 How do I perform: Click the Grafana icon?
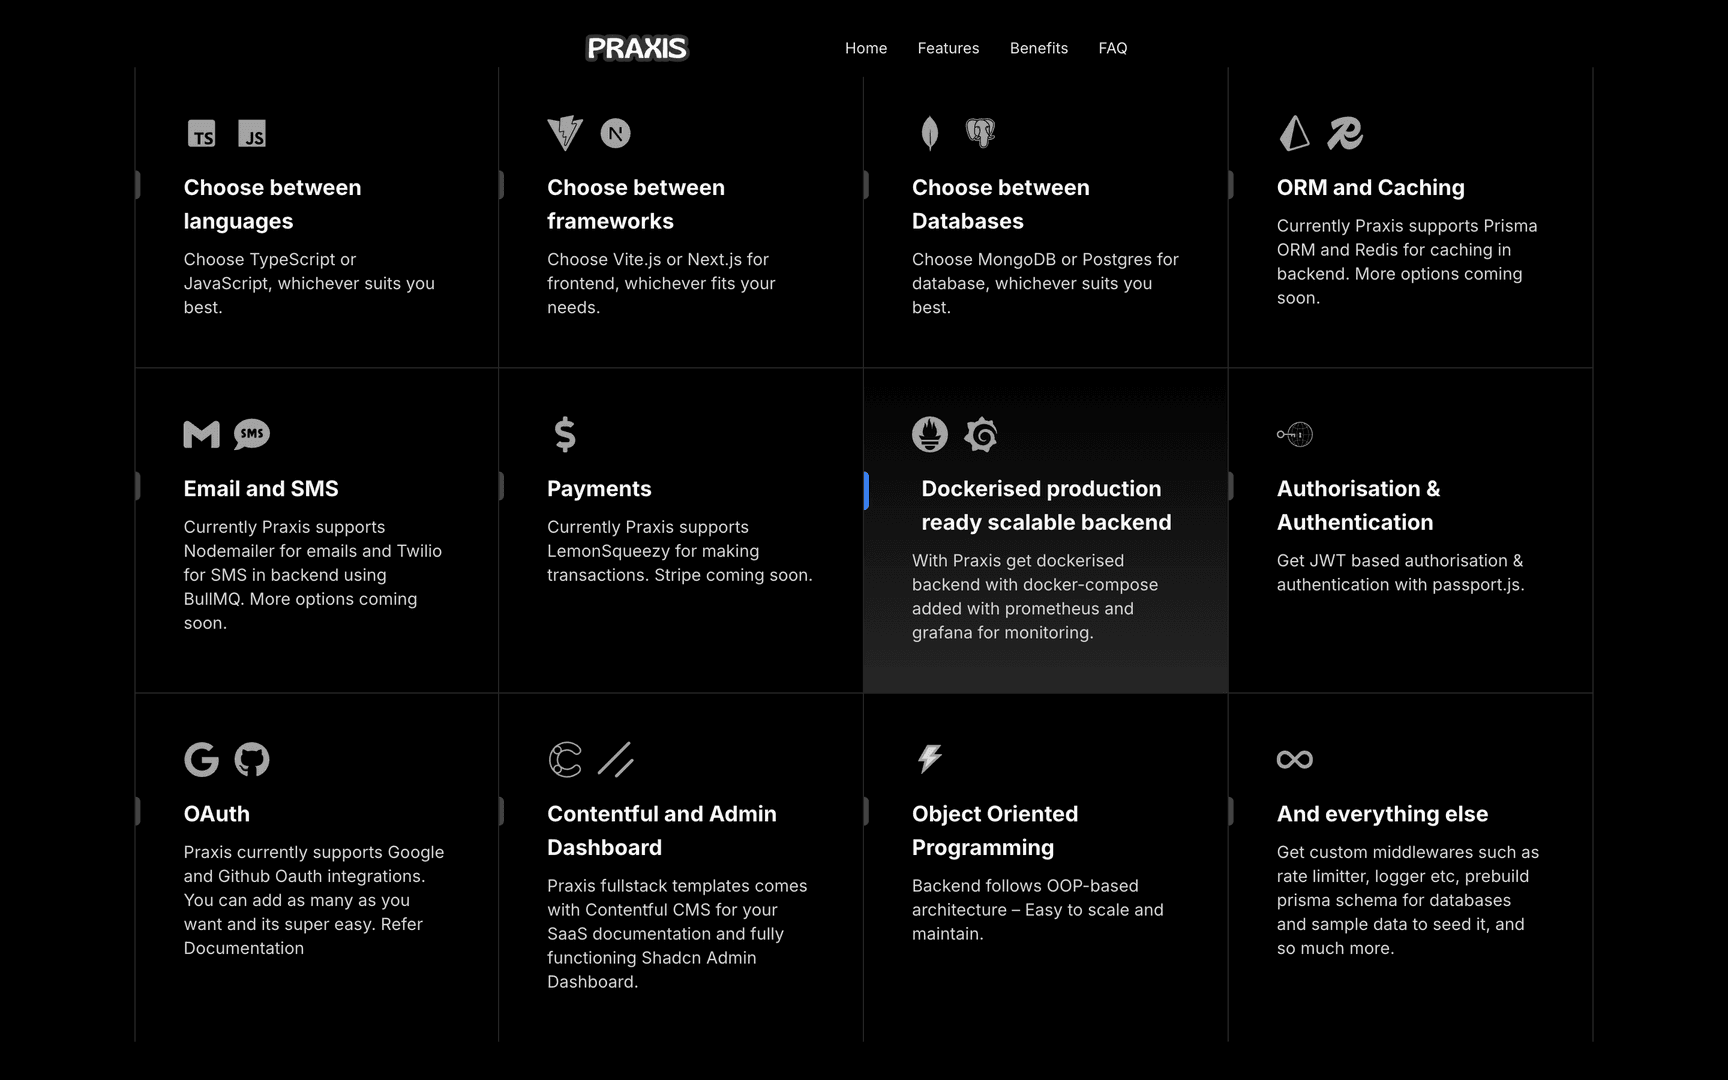coord(981,434)
